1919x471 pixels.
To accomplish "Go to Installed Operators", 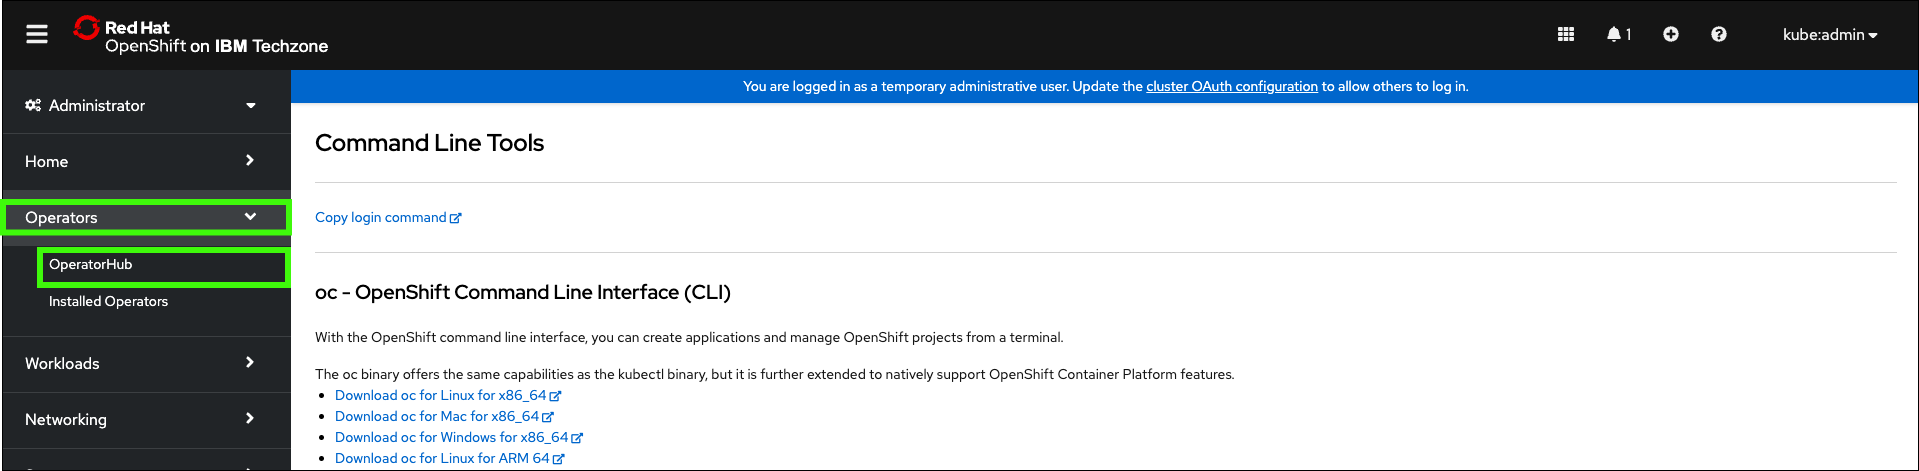I will click(x=108, y=301).
